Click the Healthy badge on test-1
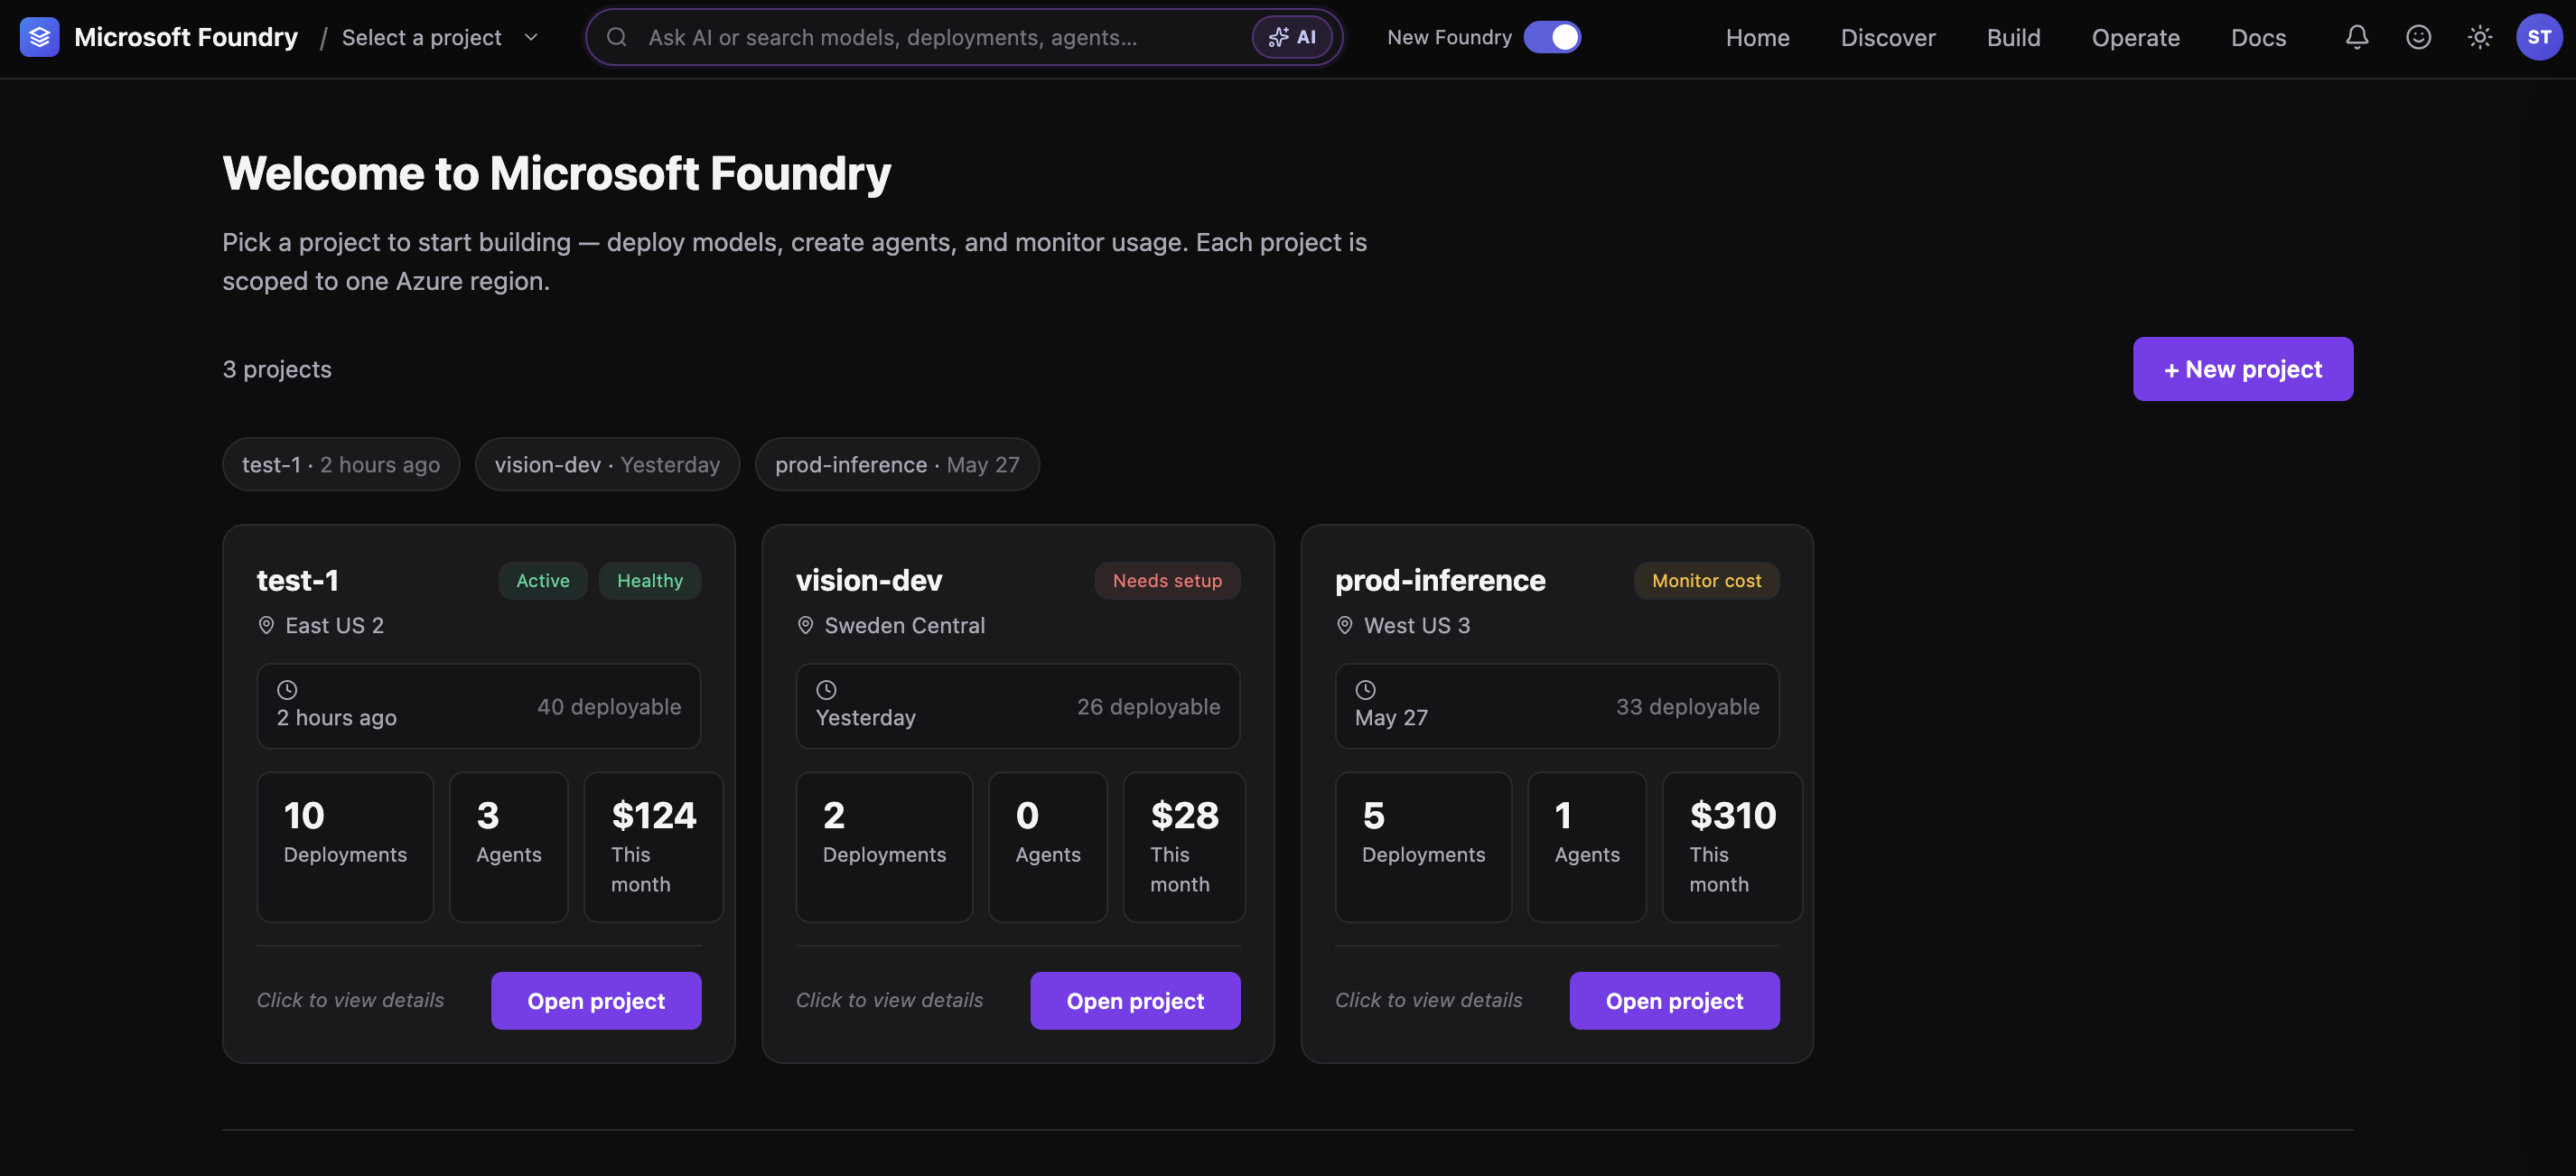This screenshot has width=2576, height=1176. tap(650, 581)
